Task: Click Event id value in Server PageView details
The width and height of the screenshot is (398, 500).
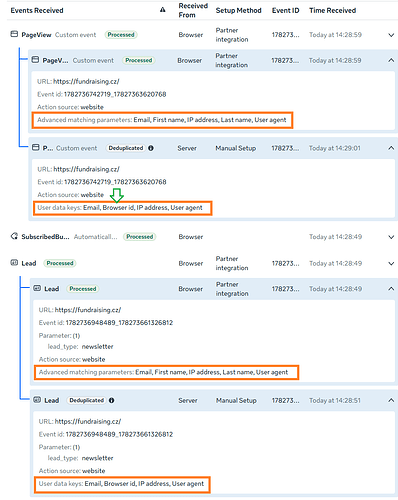Action: 115,182
